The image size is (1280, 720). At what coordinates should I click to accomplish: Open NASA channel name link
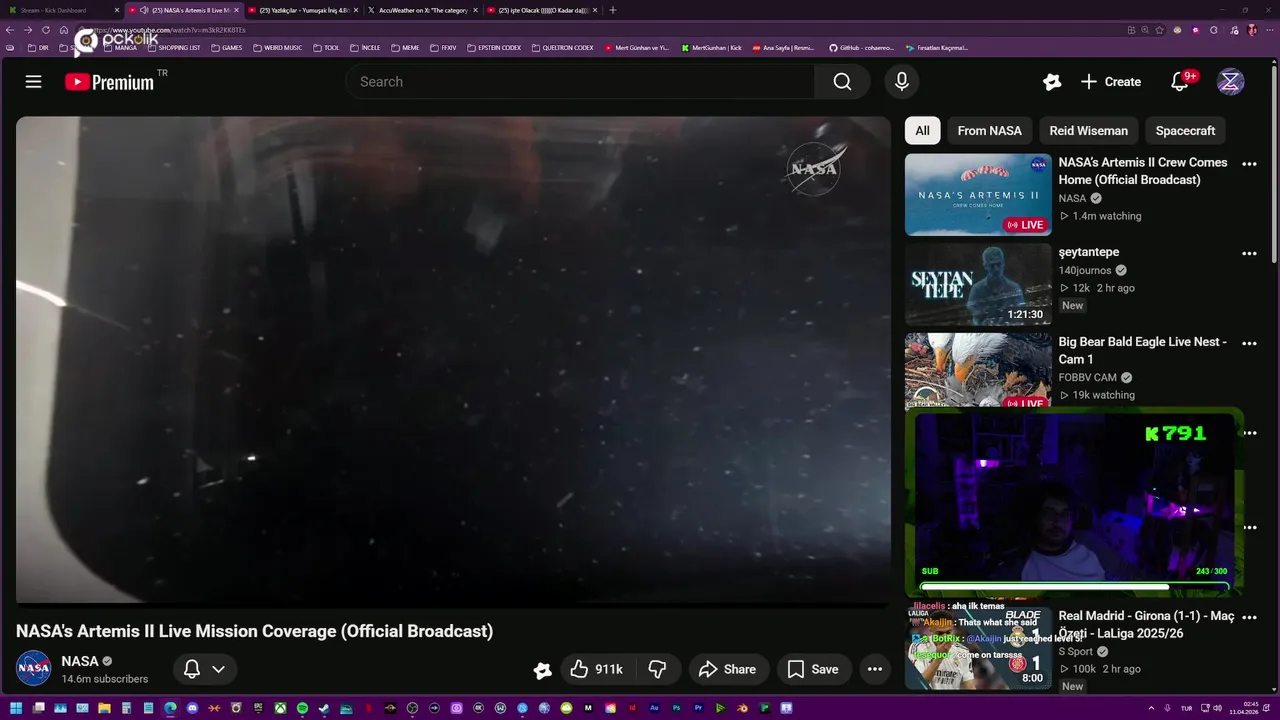tap(80, 661)
